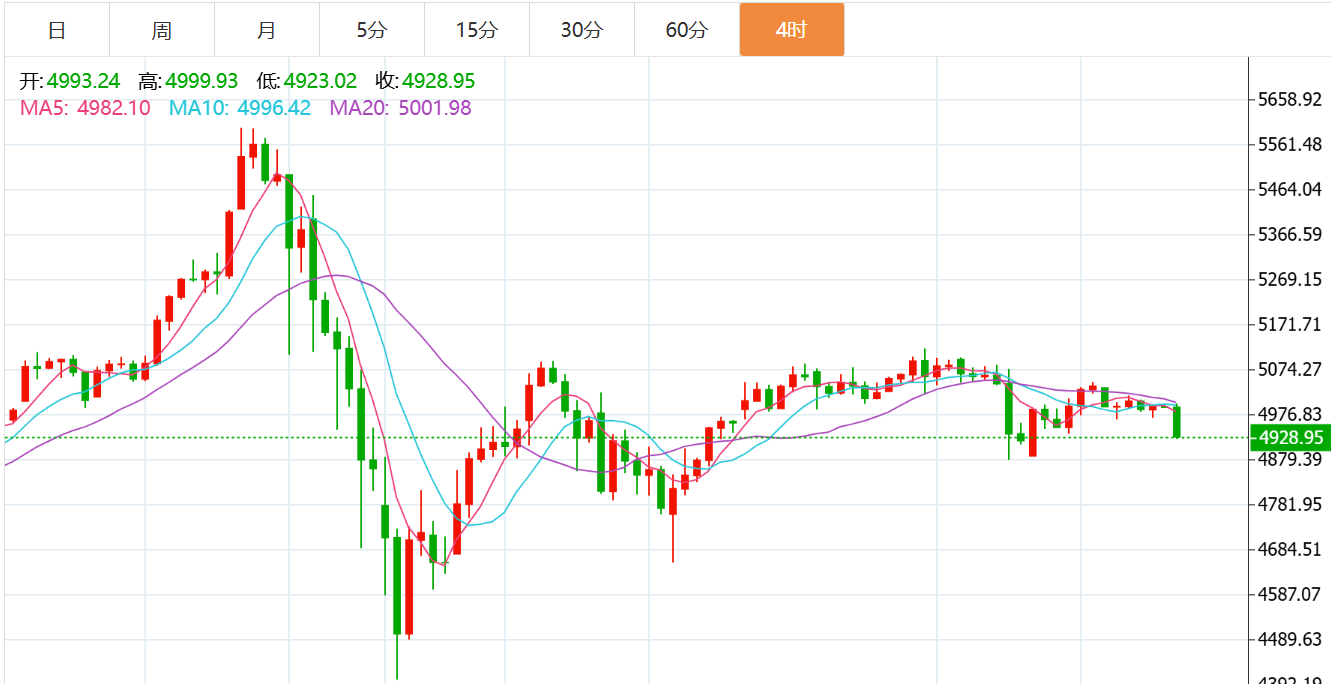Screen dimensions: 1331x684
Task: Click the 高:4999.93 high price value
Action: 188,82
